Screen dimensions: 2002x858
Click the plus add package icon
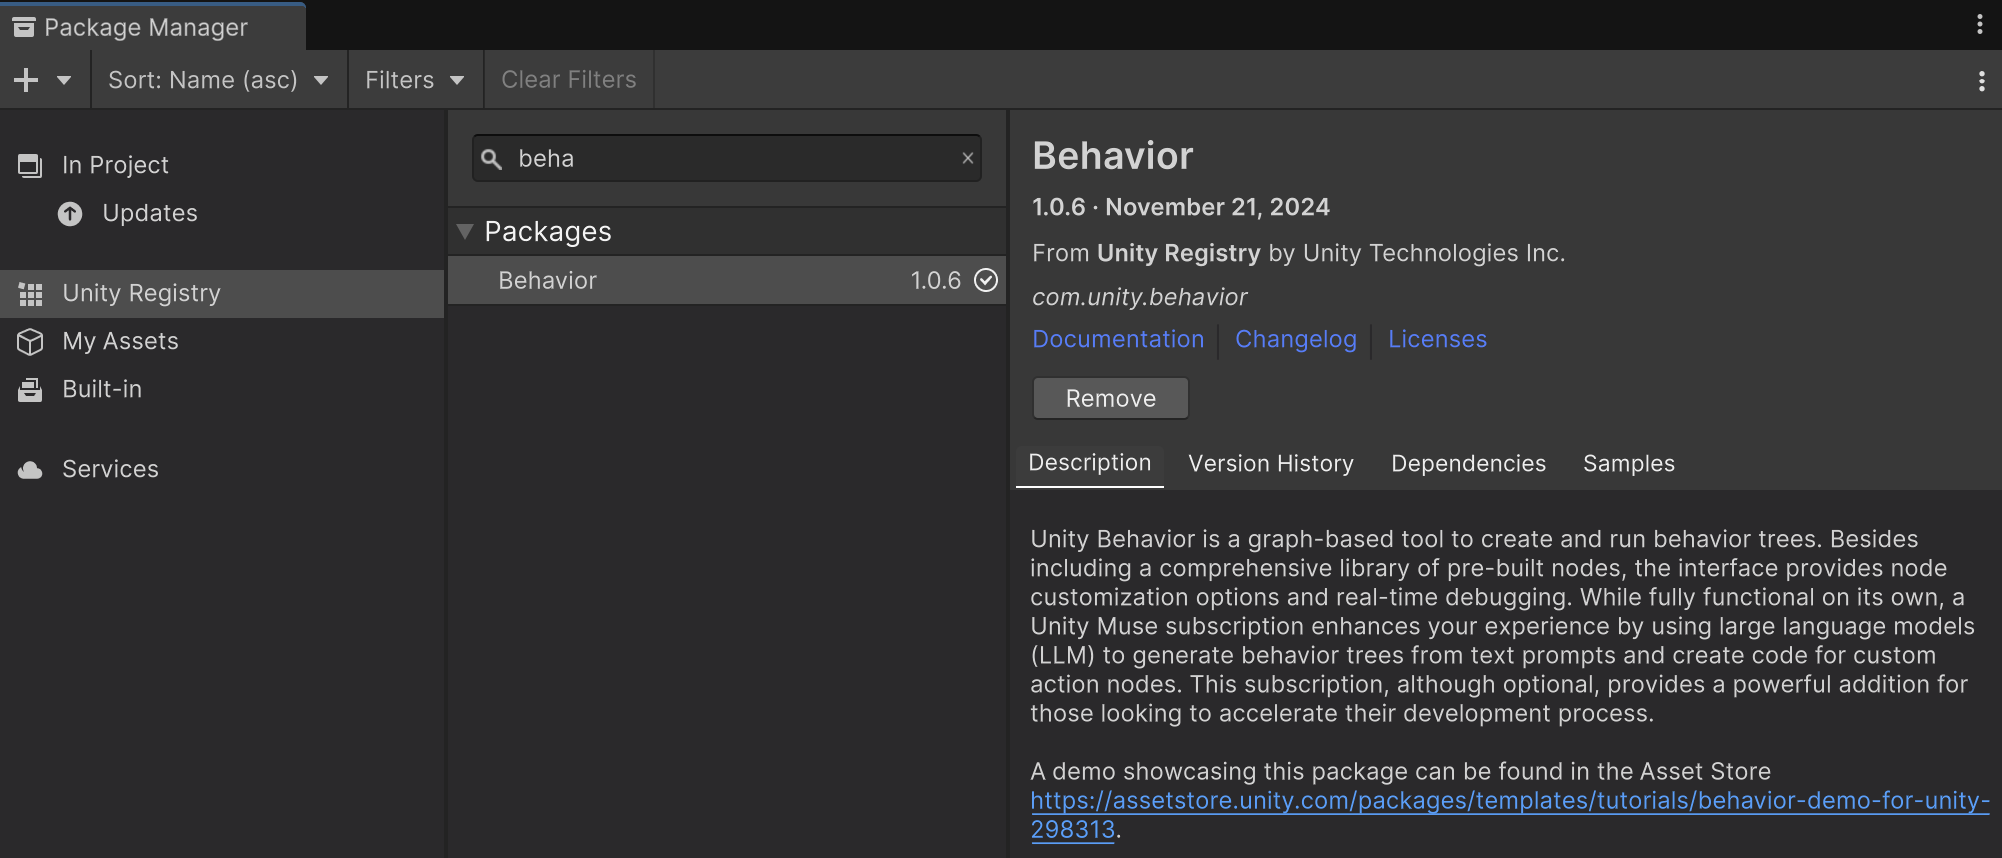tap(27, 80)
